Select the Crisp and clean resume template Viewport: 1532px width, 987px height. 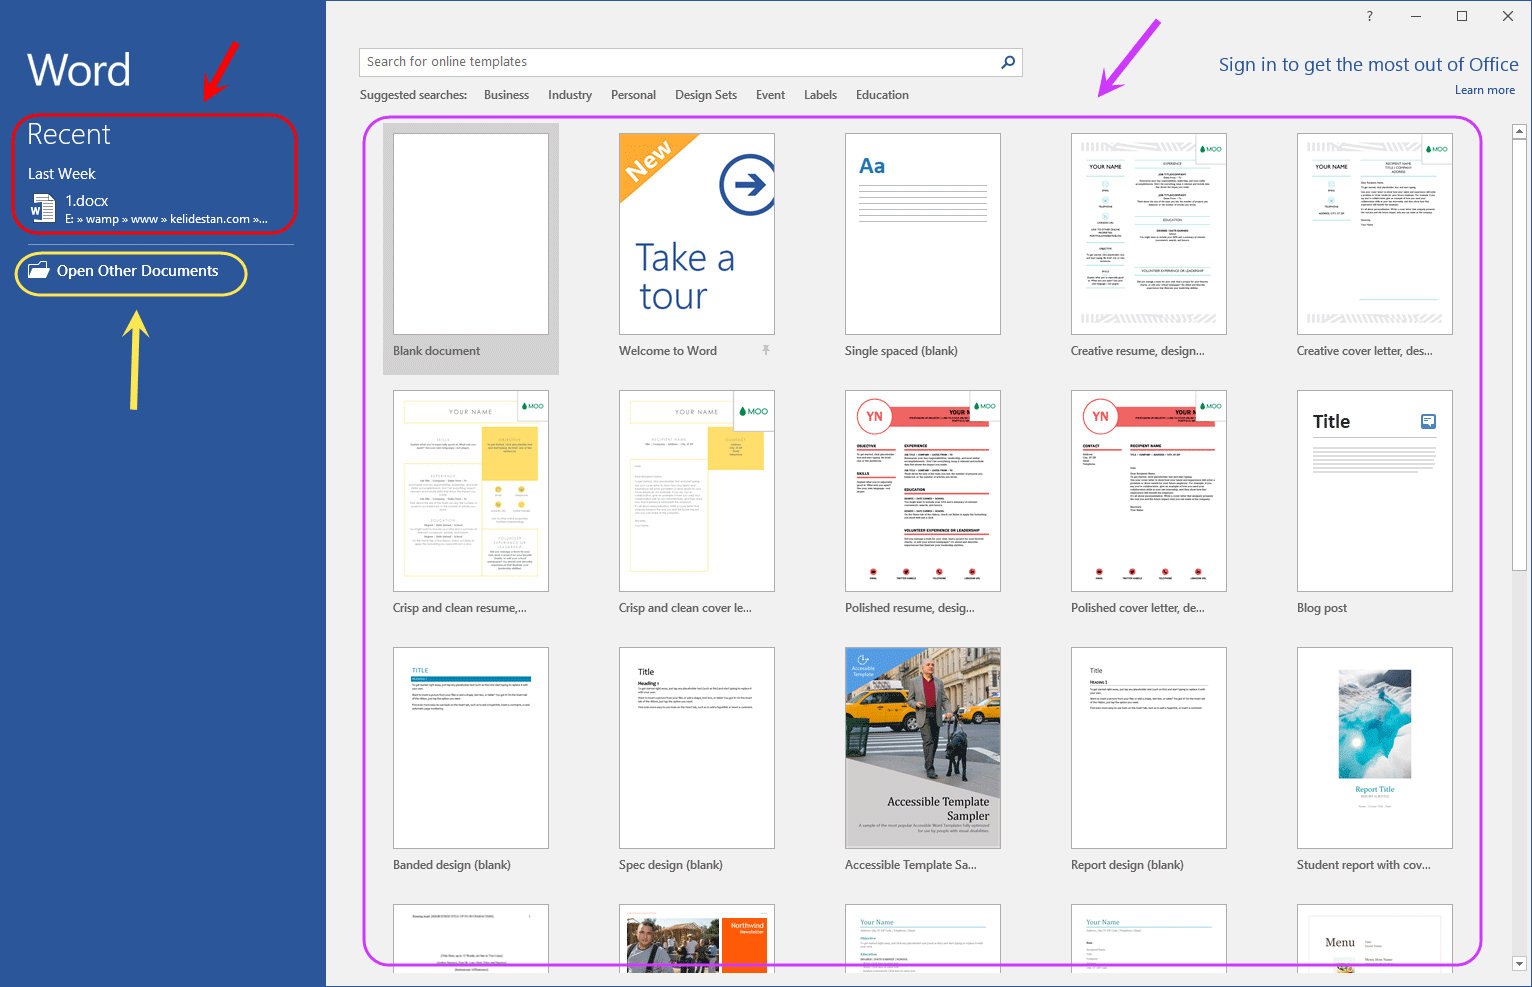point(471,491)
